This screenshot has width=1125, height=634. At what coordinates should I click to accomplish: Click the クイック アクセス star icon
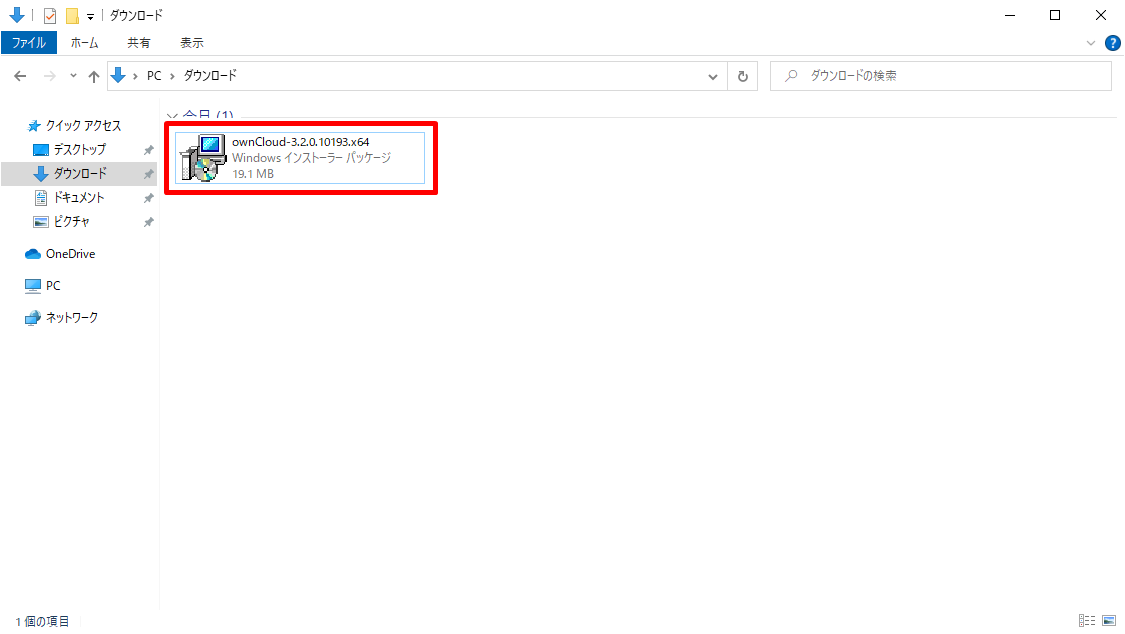pyautogui.click(x=34, y=126)
